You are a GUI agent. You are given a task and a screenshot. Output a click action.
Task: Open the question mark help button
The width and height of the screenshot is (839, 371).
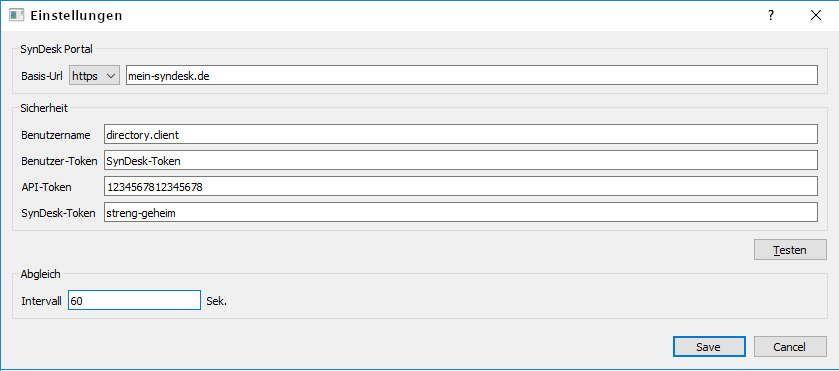(x=771, y=16)
